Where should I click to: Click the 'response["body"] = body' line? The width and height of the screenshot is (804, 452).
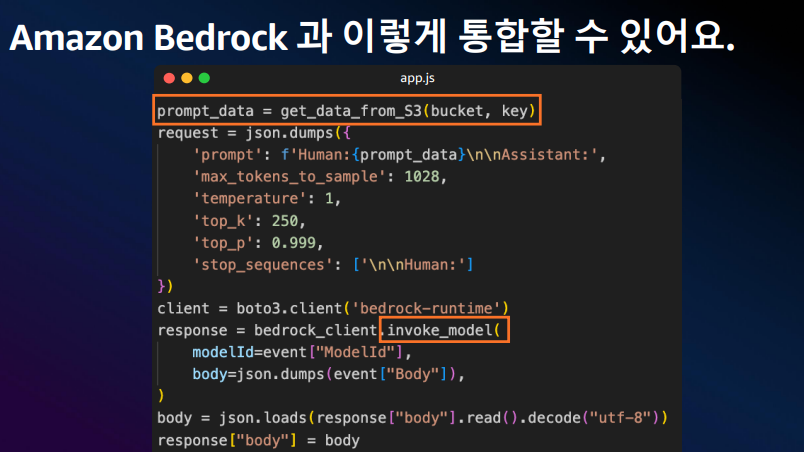tap(258, 441)
